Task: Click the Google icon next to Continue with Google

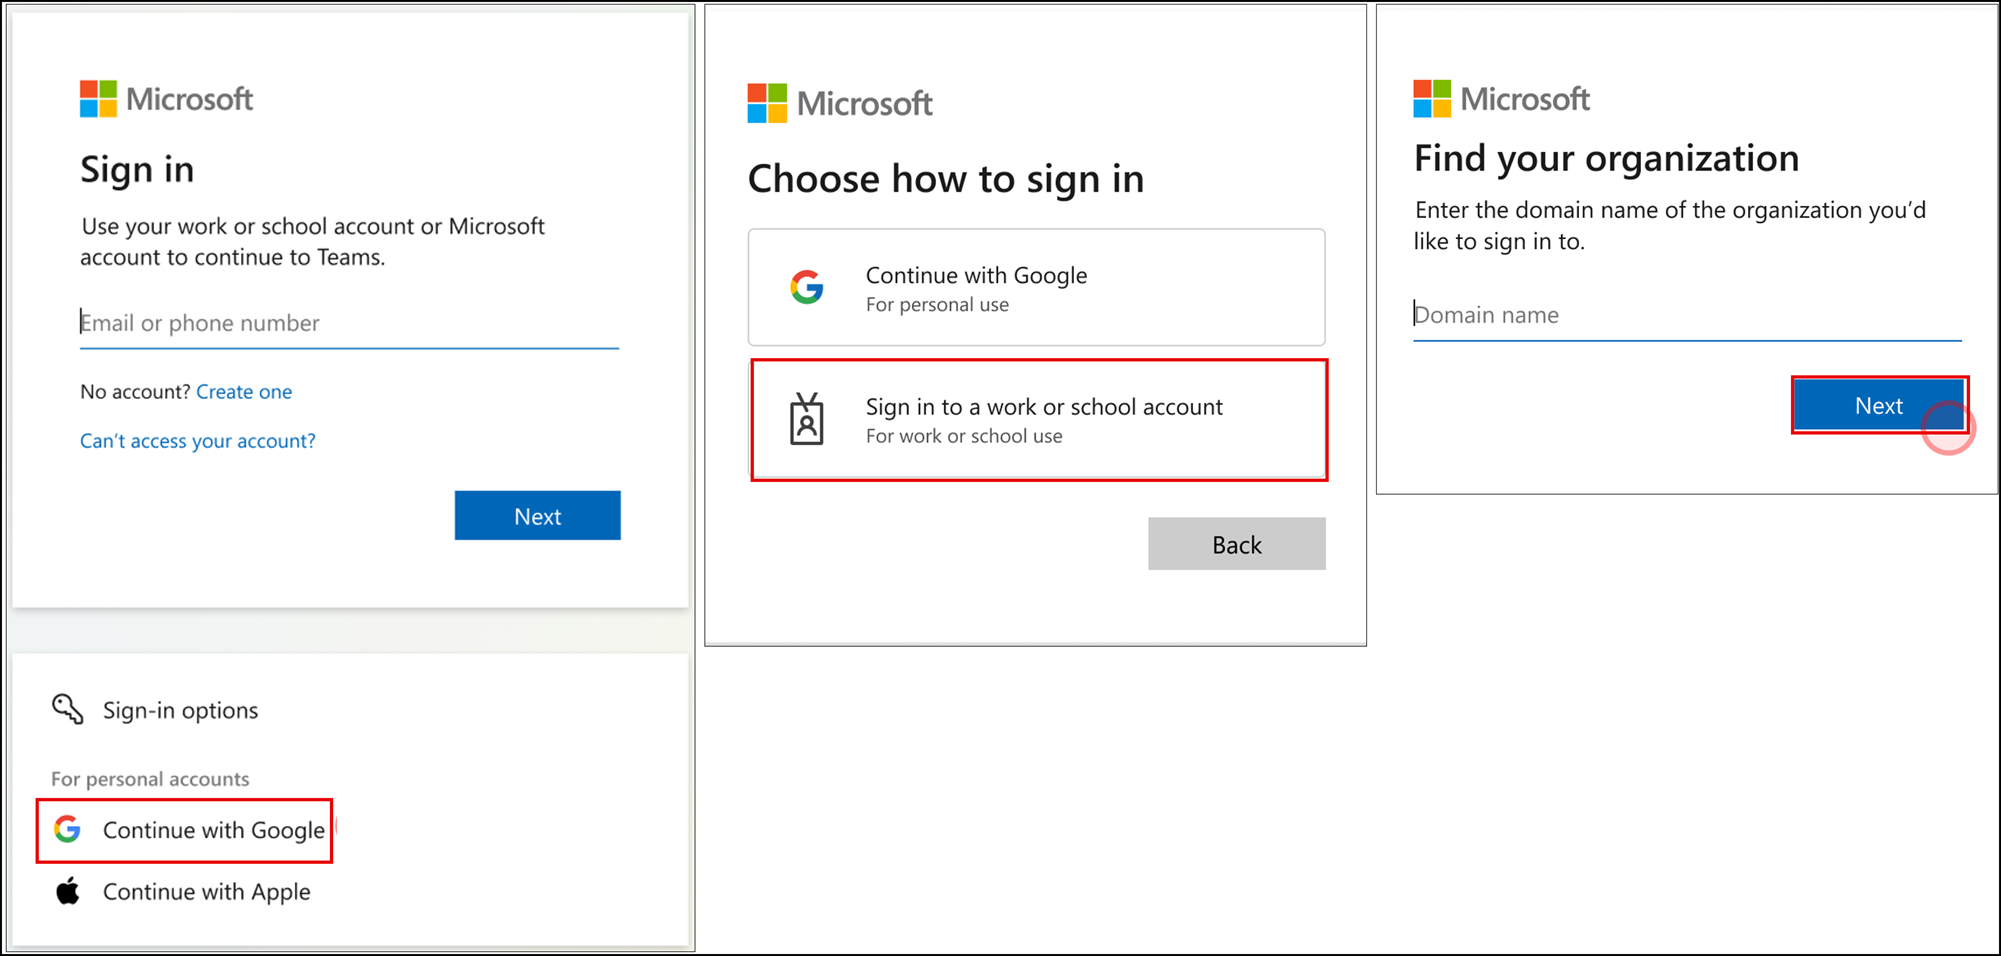Action: [806, 287]
